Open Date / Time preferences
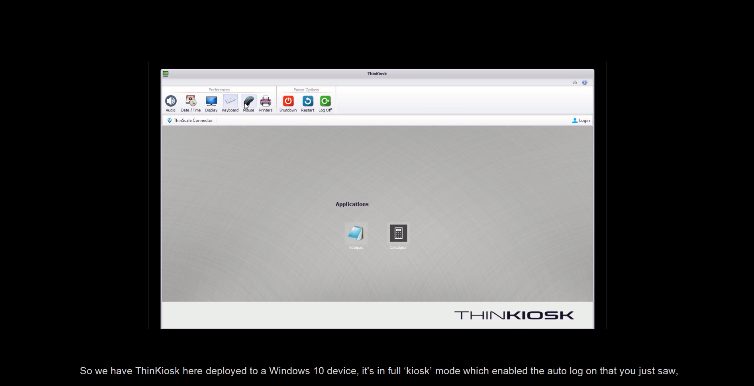Viewport: 754px width, 386px height. 191,103
